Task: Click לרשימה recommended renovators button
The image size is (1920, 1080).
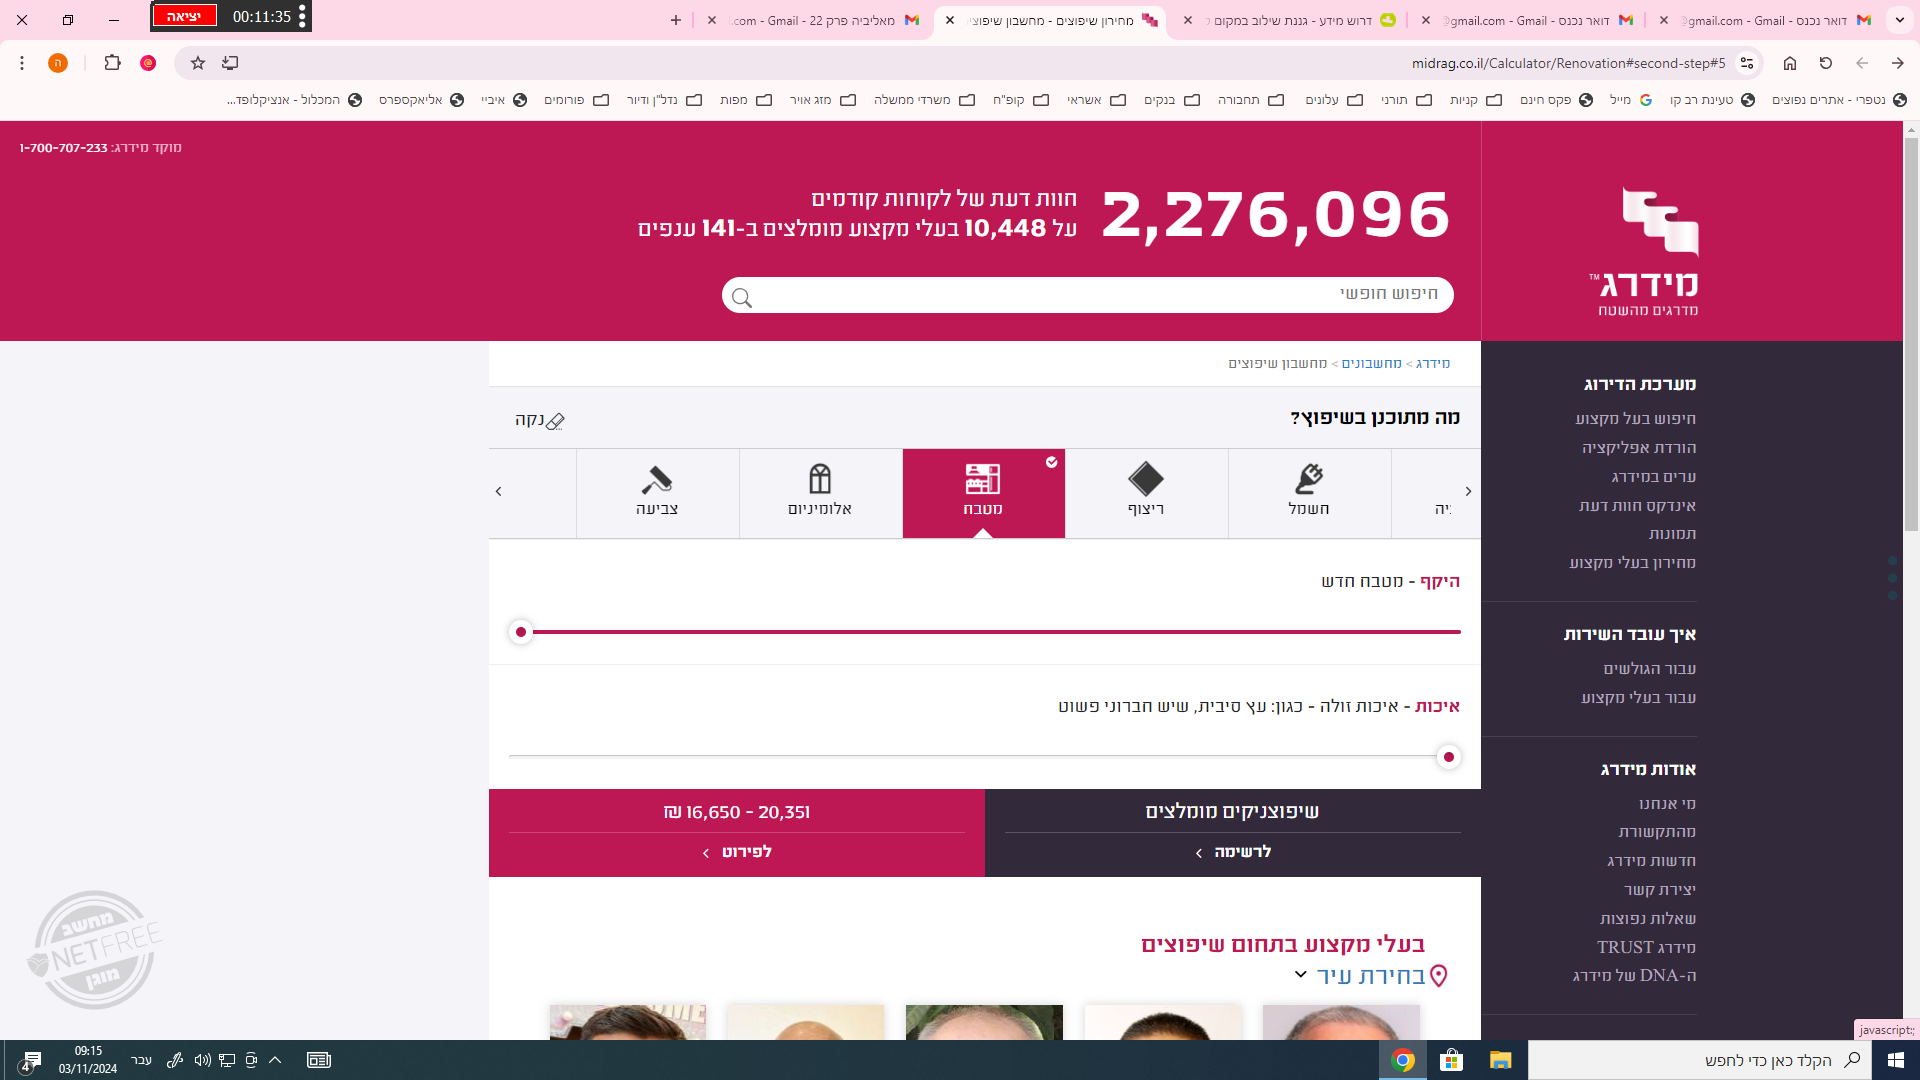Action: [x=1233, y=852]
